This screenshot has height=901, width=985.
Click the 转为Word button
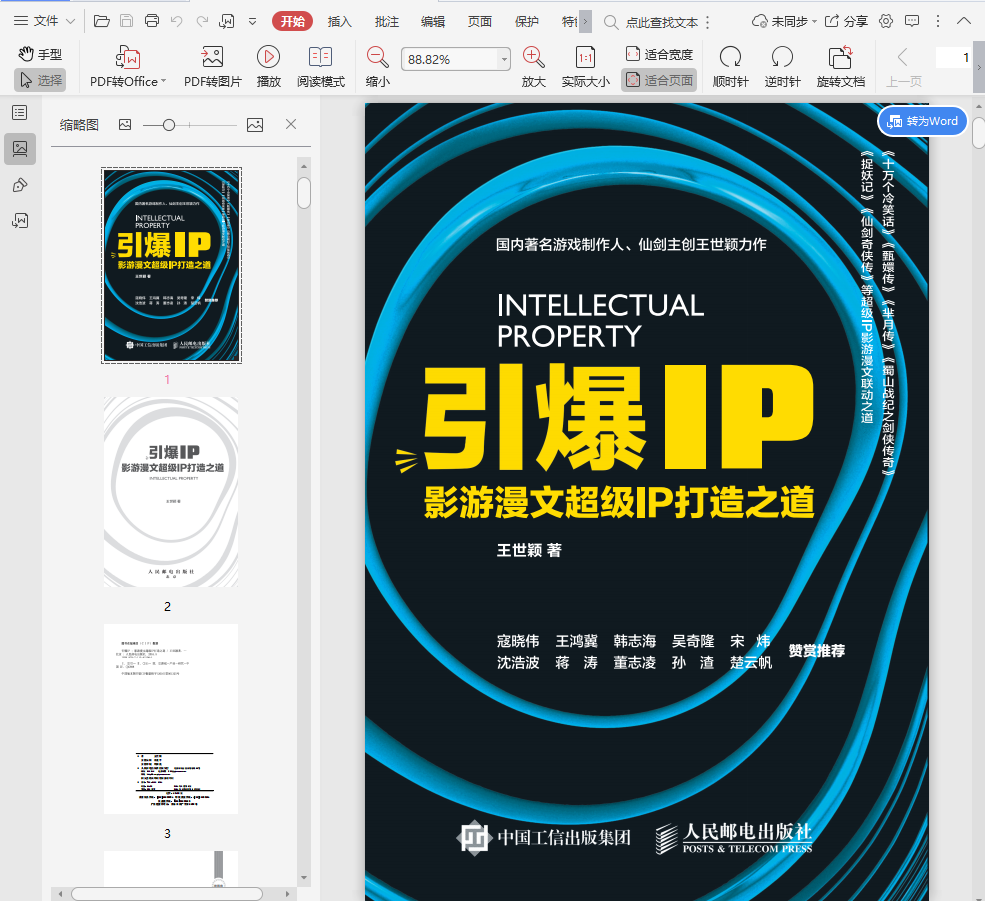tap(922, 121)
